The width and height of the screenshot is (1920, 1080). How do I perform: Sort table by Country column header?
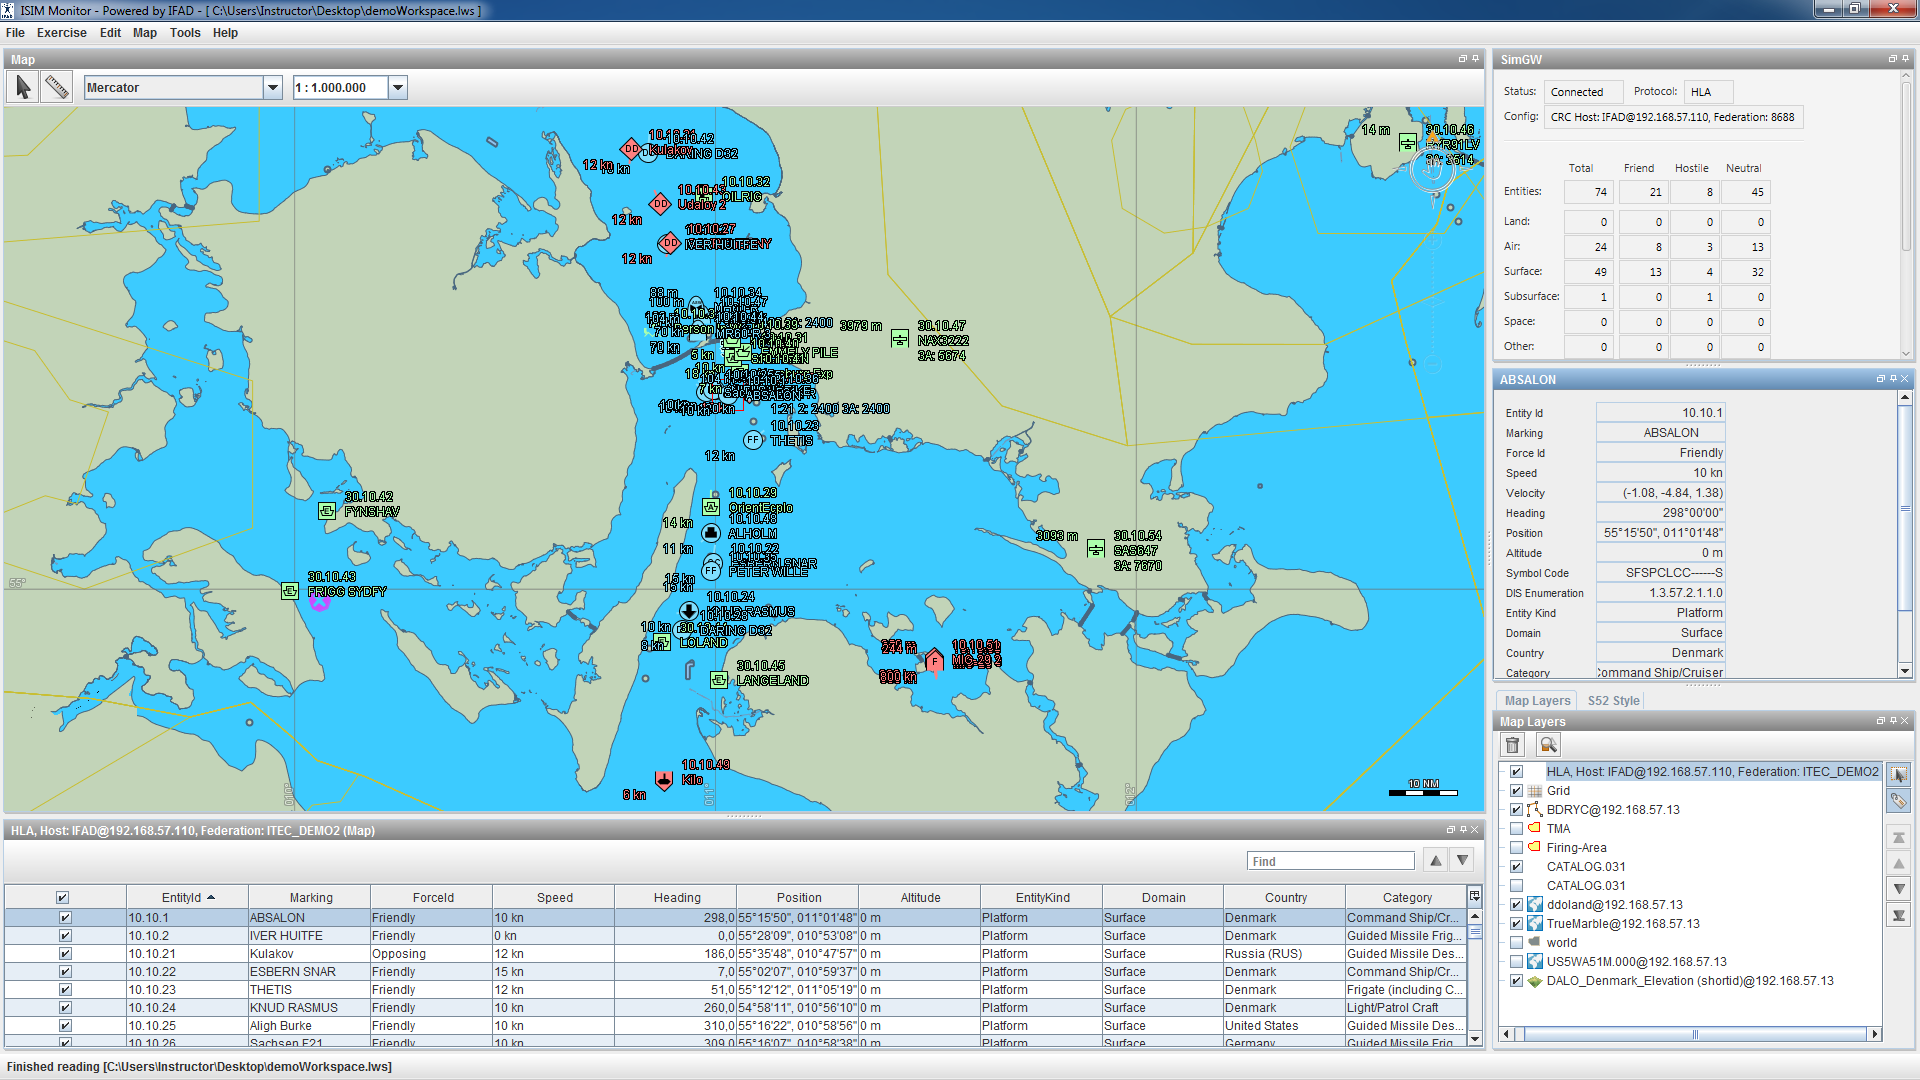point(1285,898)
